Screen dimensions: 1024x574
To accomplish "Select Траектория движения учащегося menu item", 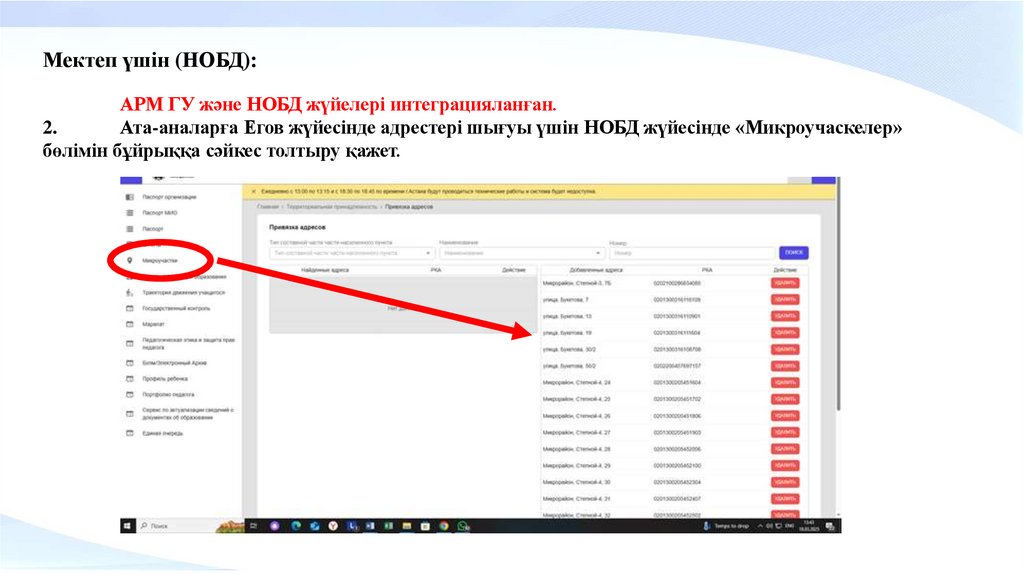I will point(184,293).
